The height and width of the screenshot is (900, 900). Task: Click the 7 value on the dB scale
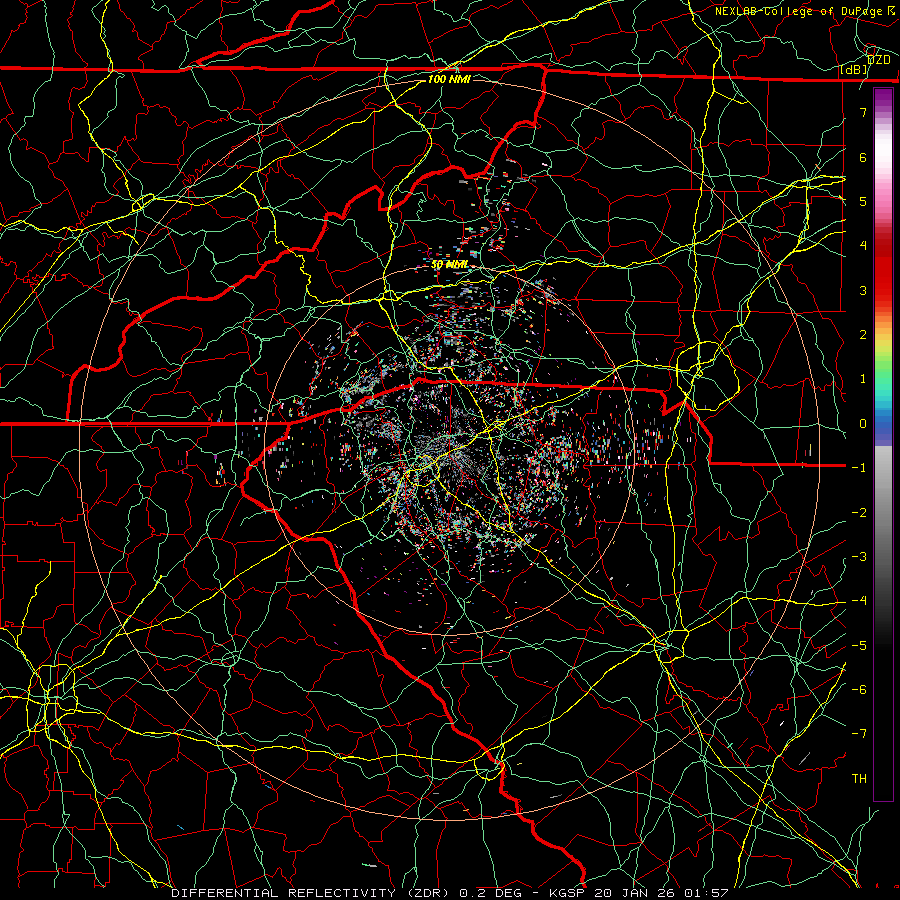[863, 112]
